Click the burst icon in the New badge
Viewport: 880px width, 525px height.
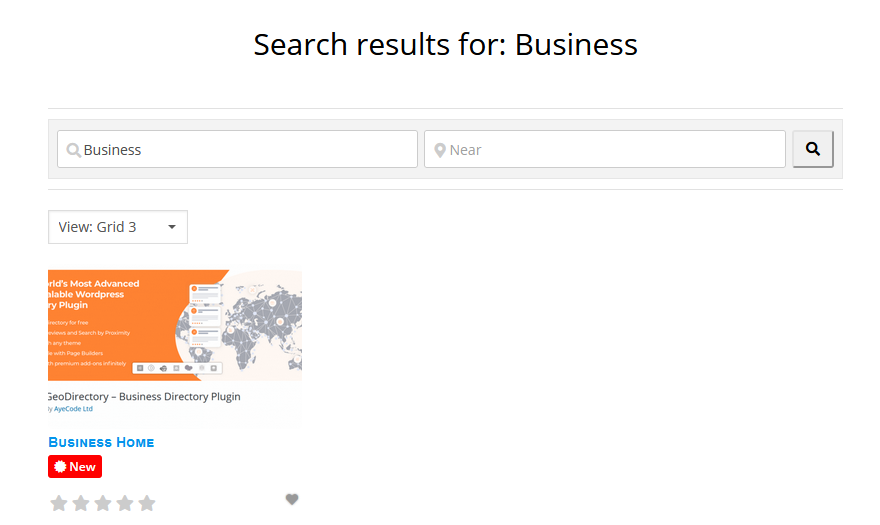[59, 467]
